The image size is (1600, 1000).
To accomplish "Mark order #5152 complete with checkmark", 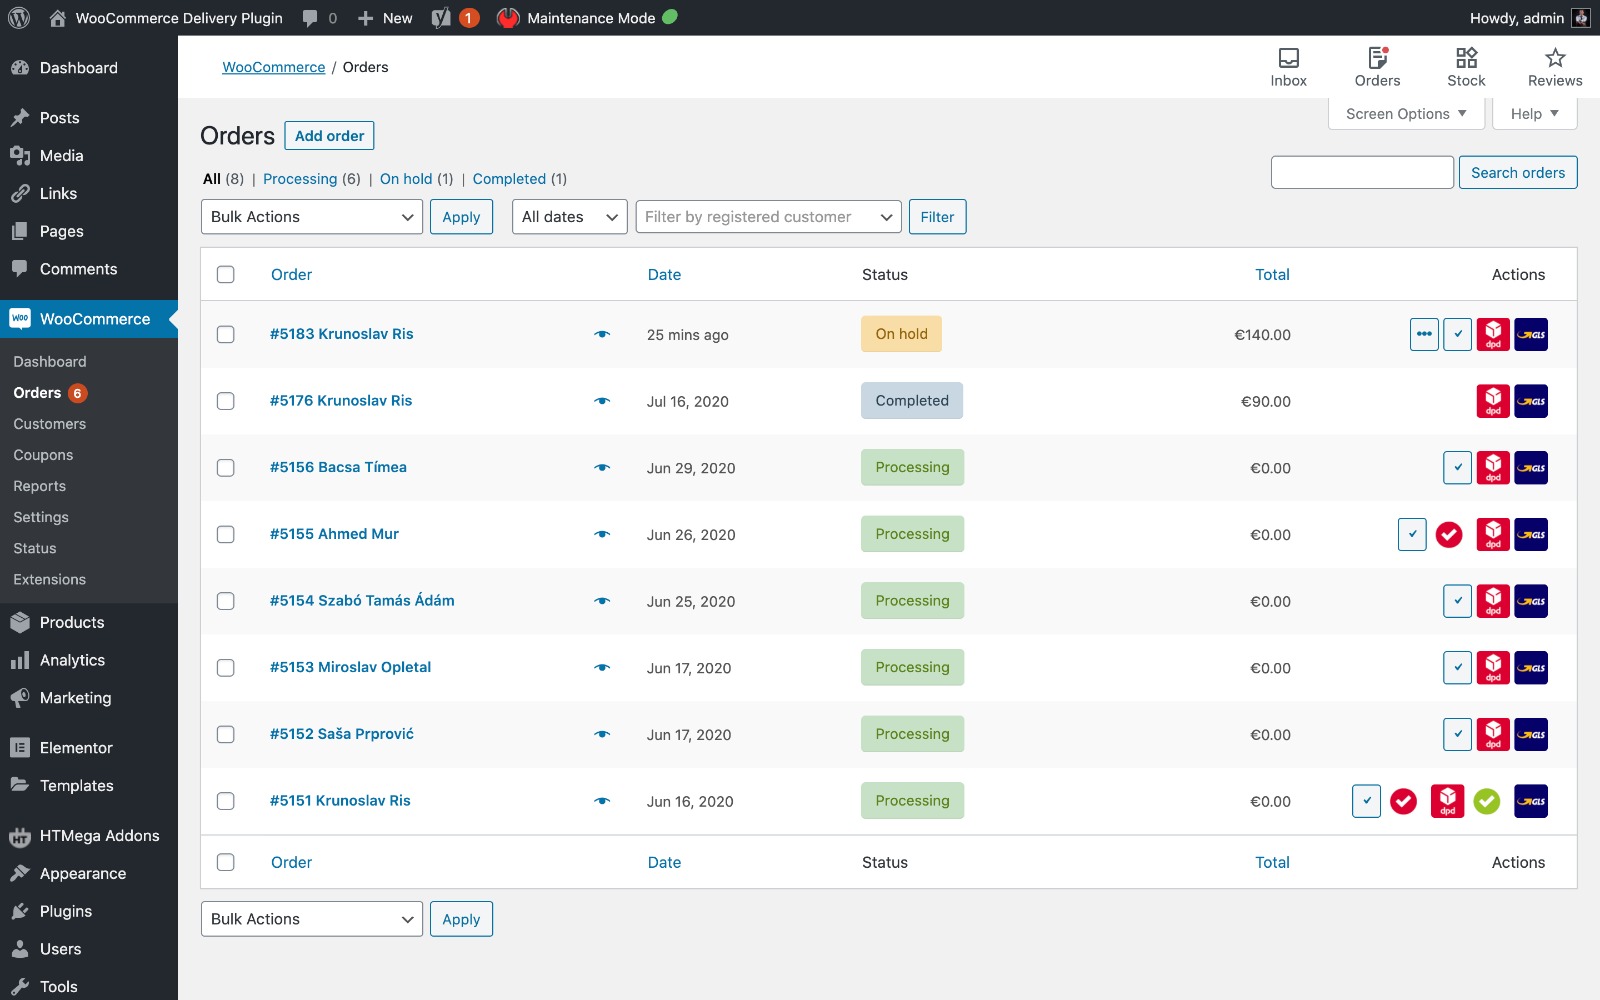I will point(1458,734).
